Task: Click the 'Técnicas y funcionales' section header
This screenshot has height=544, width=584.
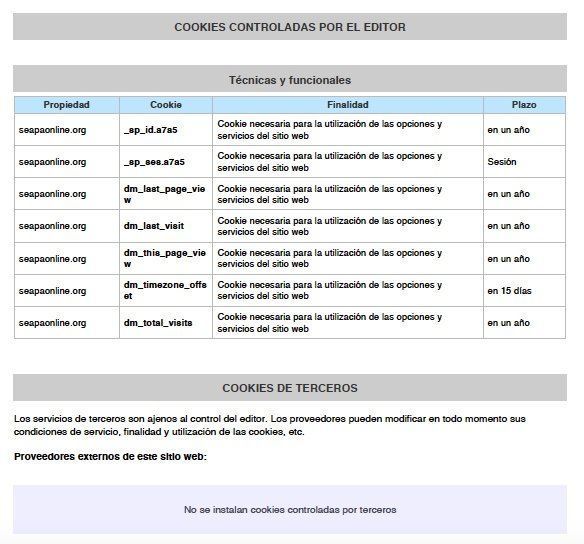Action: [290, 79]
